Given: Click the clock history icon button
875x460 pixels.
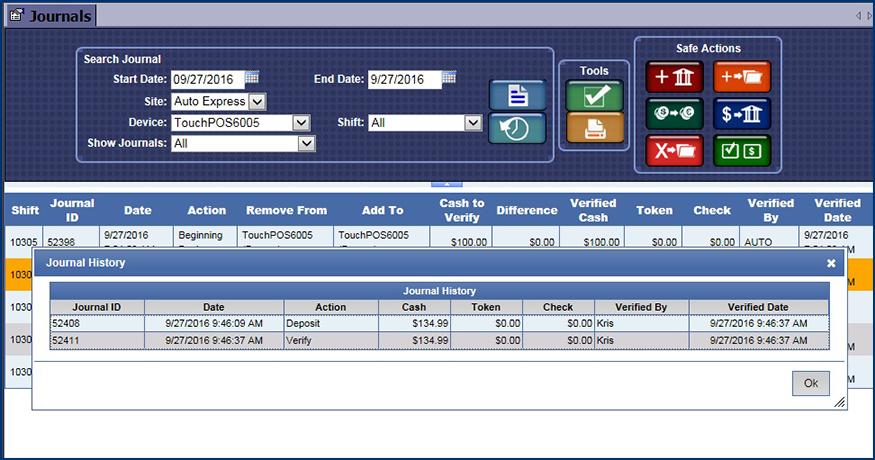Looking at the screenshot, I should tap(516, 129).
